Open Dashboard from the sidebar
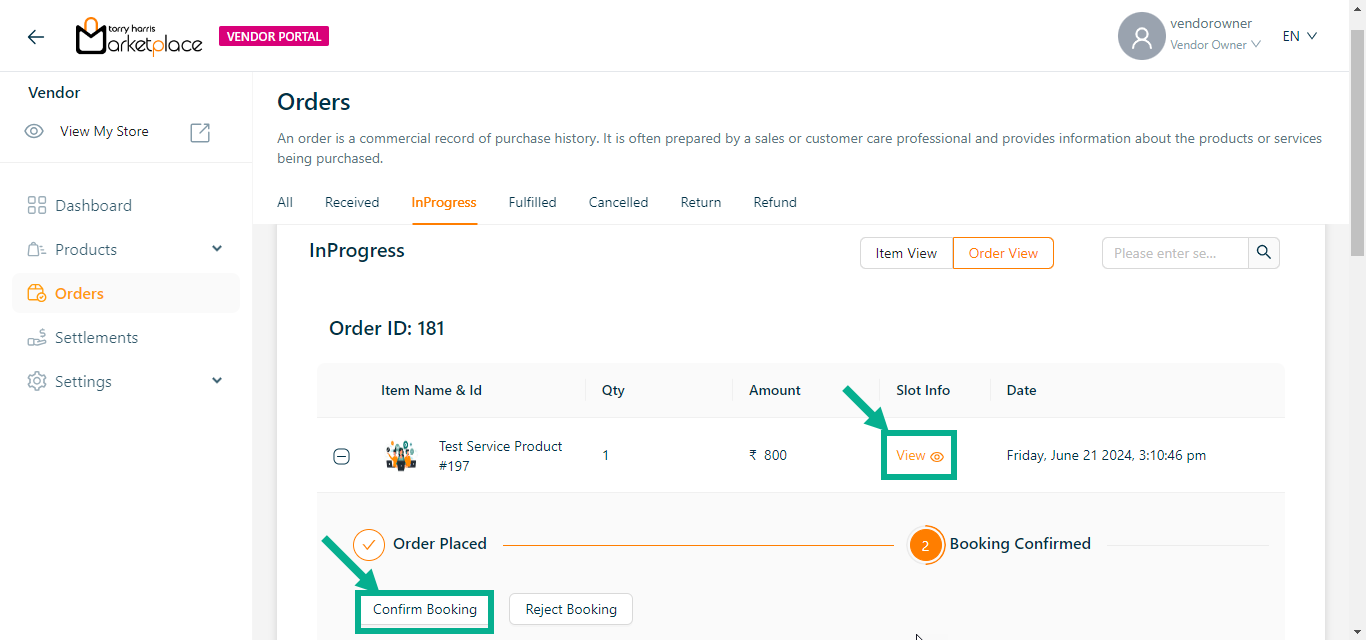Image resolution: width=1366 pixels, height=640 pixels. [x=93, y=206]
